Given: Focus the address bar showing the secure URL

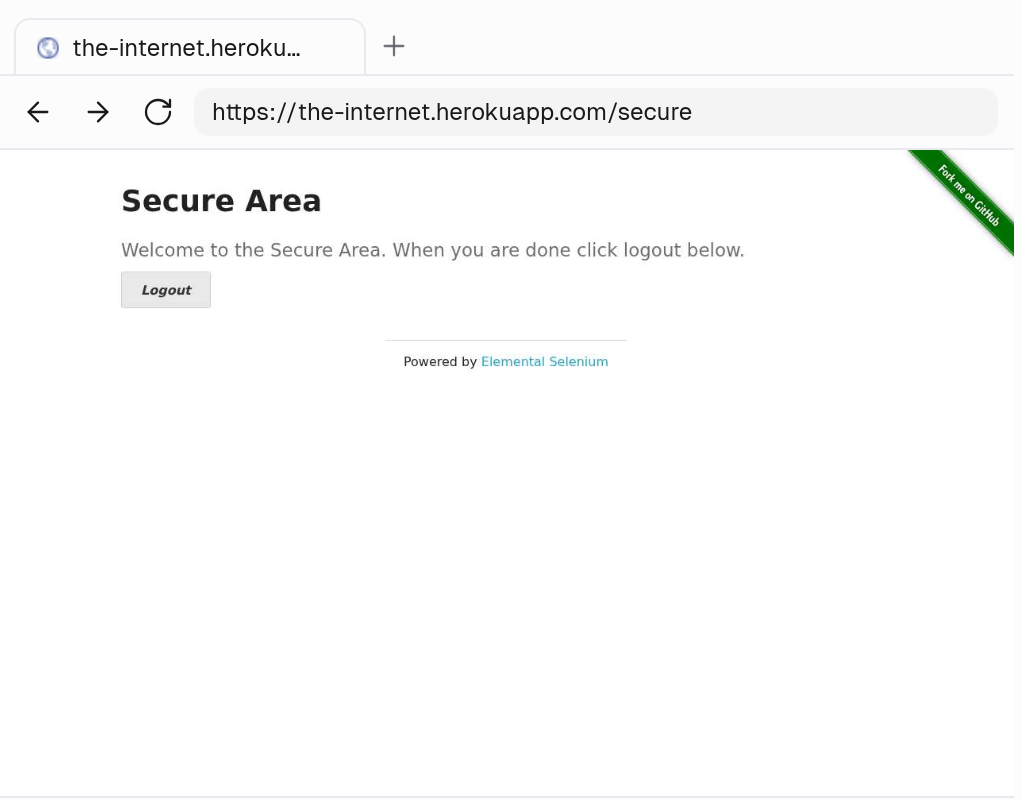Looking at the screenshot, I should pyautogui.click(x=596, y=112).
